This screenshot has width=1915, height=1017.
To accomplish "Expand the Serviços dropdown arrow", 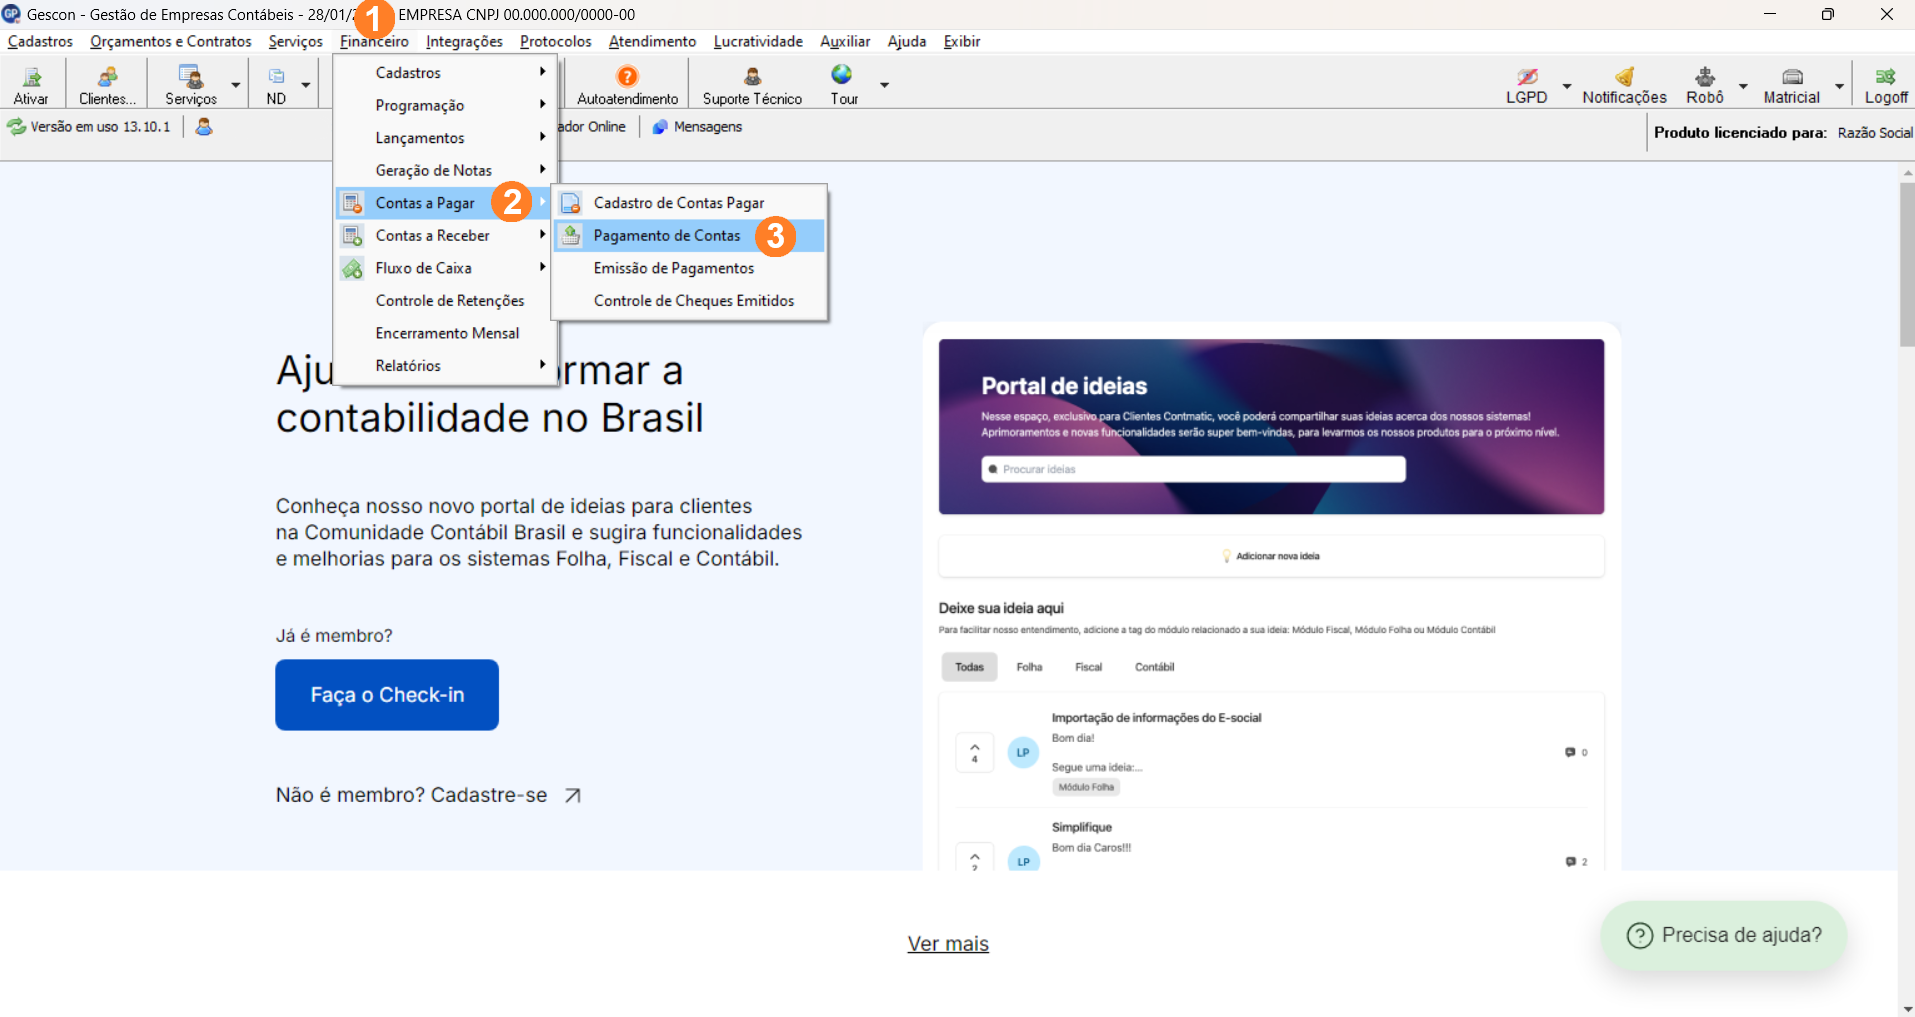I will 236,85.
